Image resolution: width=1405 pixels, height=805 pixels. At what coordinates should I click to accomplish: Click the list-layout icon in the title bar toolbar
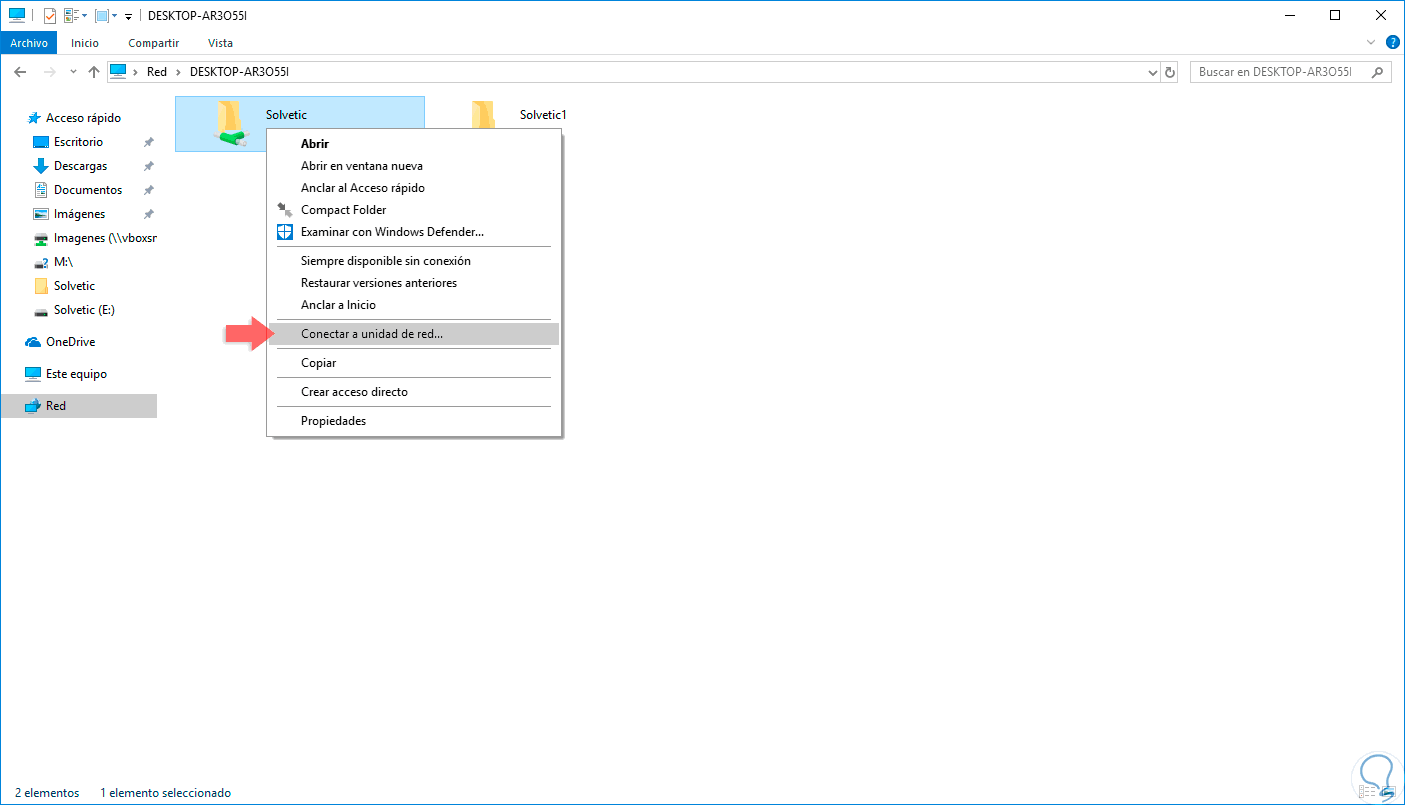pyautogui.click(x=71, y=15)
